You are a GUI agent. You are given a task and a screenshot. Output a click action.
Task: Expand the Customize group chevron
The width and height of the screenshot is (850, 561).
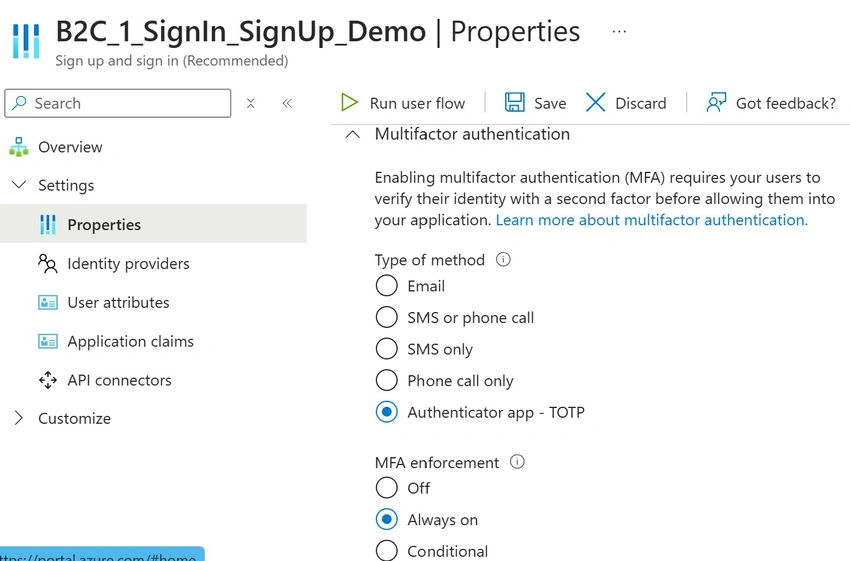point(18,418)
